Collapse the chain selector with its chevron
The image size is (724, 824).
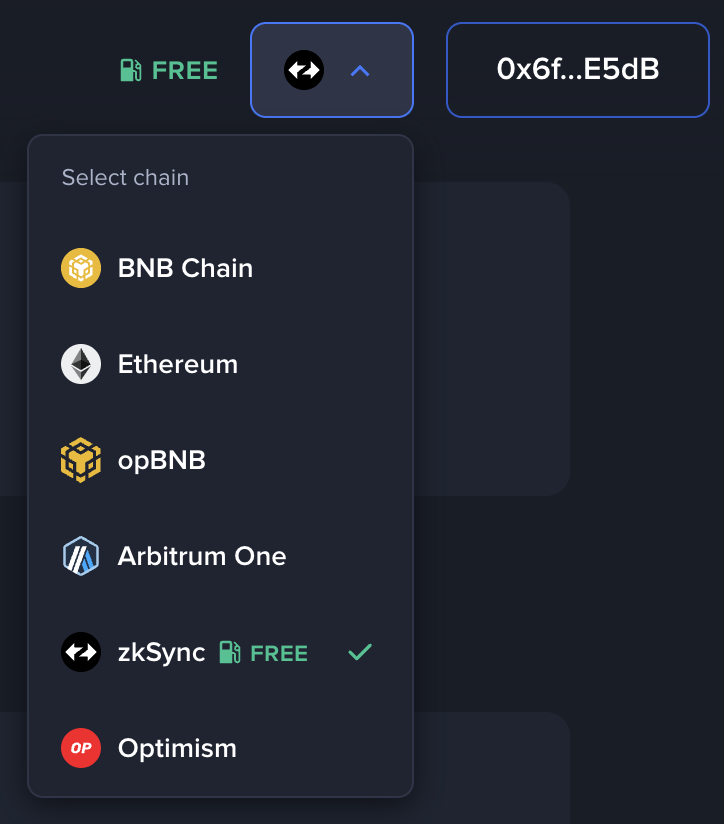[359, 70]
